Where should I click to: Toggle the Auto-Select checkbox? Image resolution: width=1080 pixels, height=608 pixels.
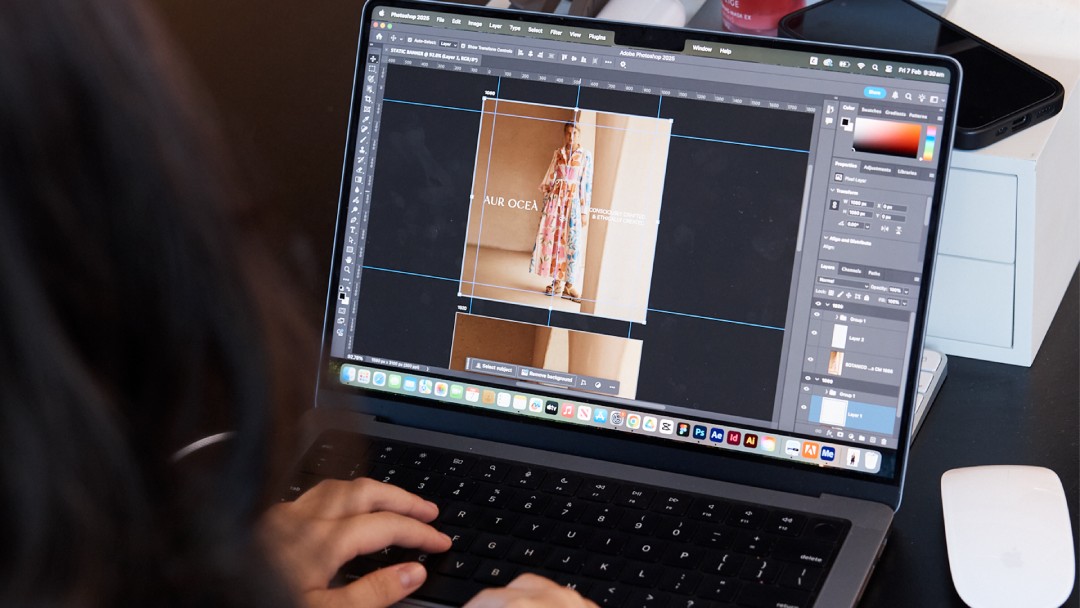410,40
